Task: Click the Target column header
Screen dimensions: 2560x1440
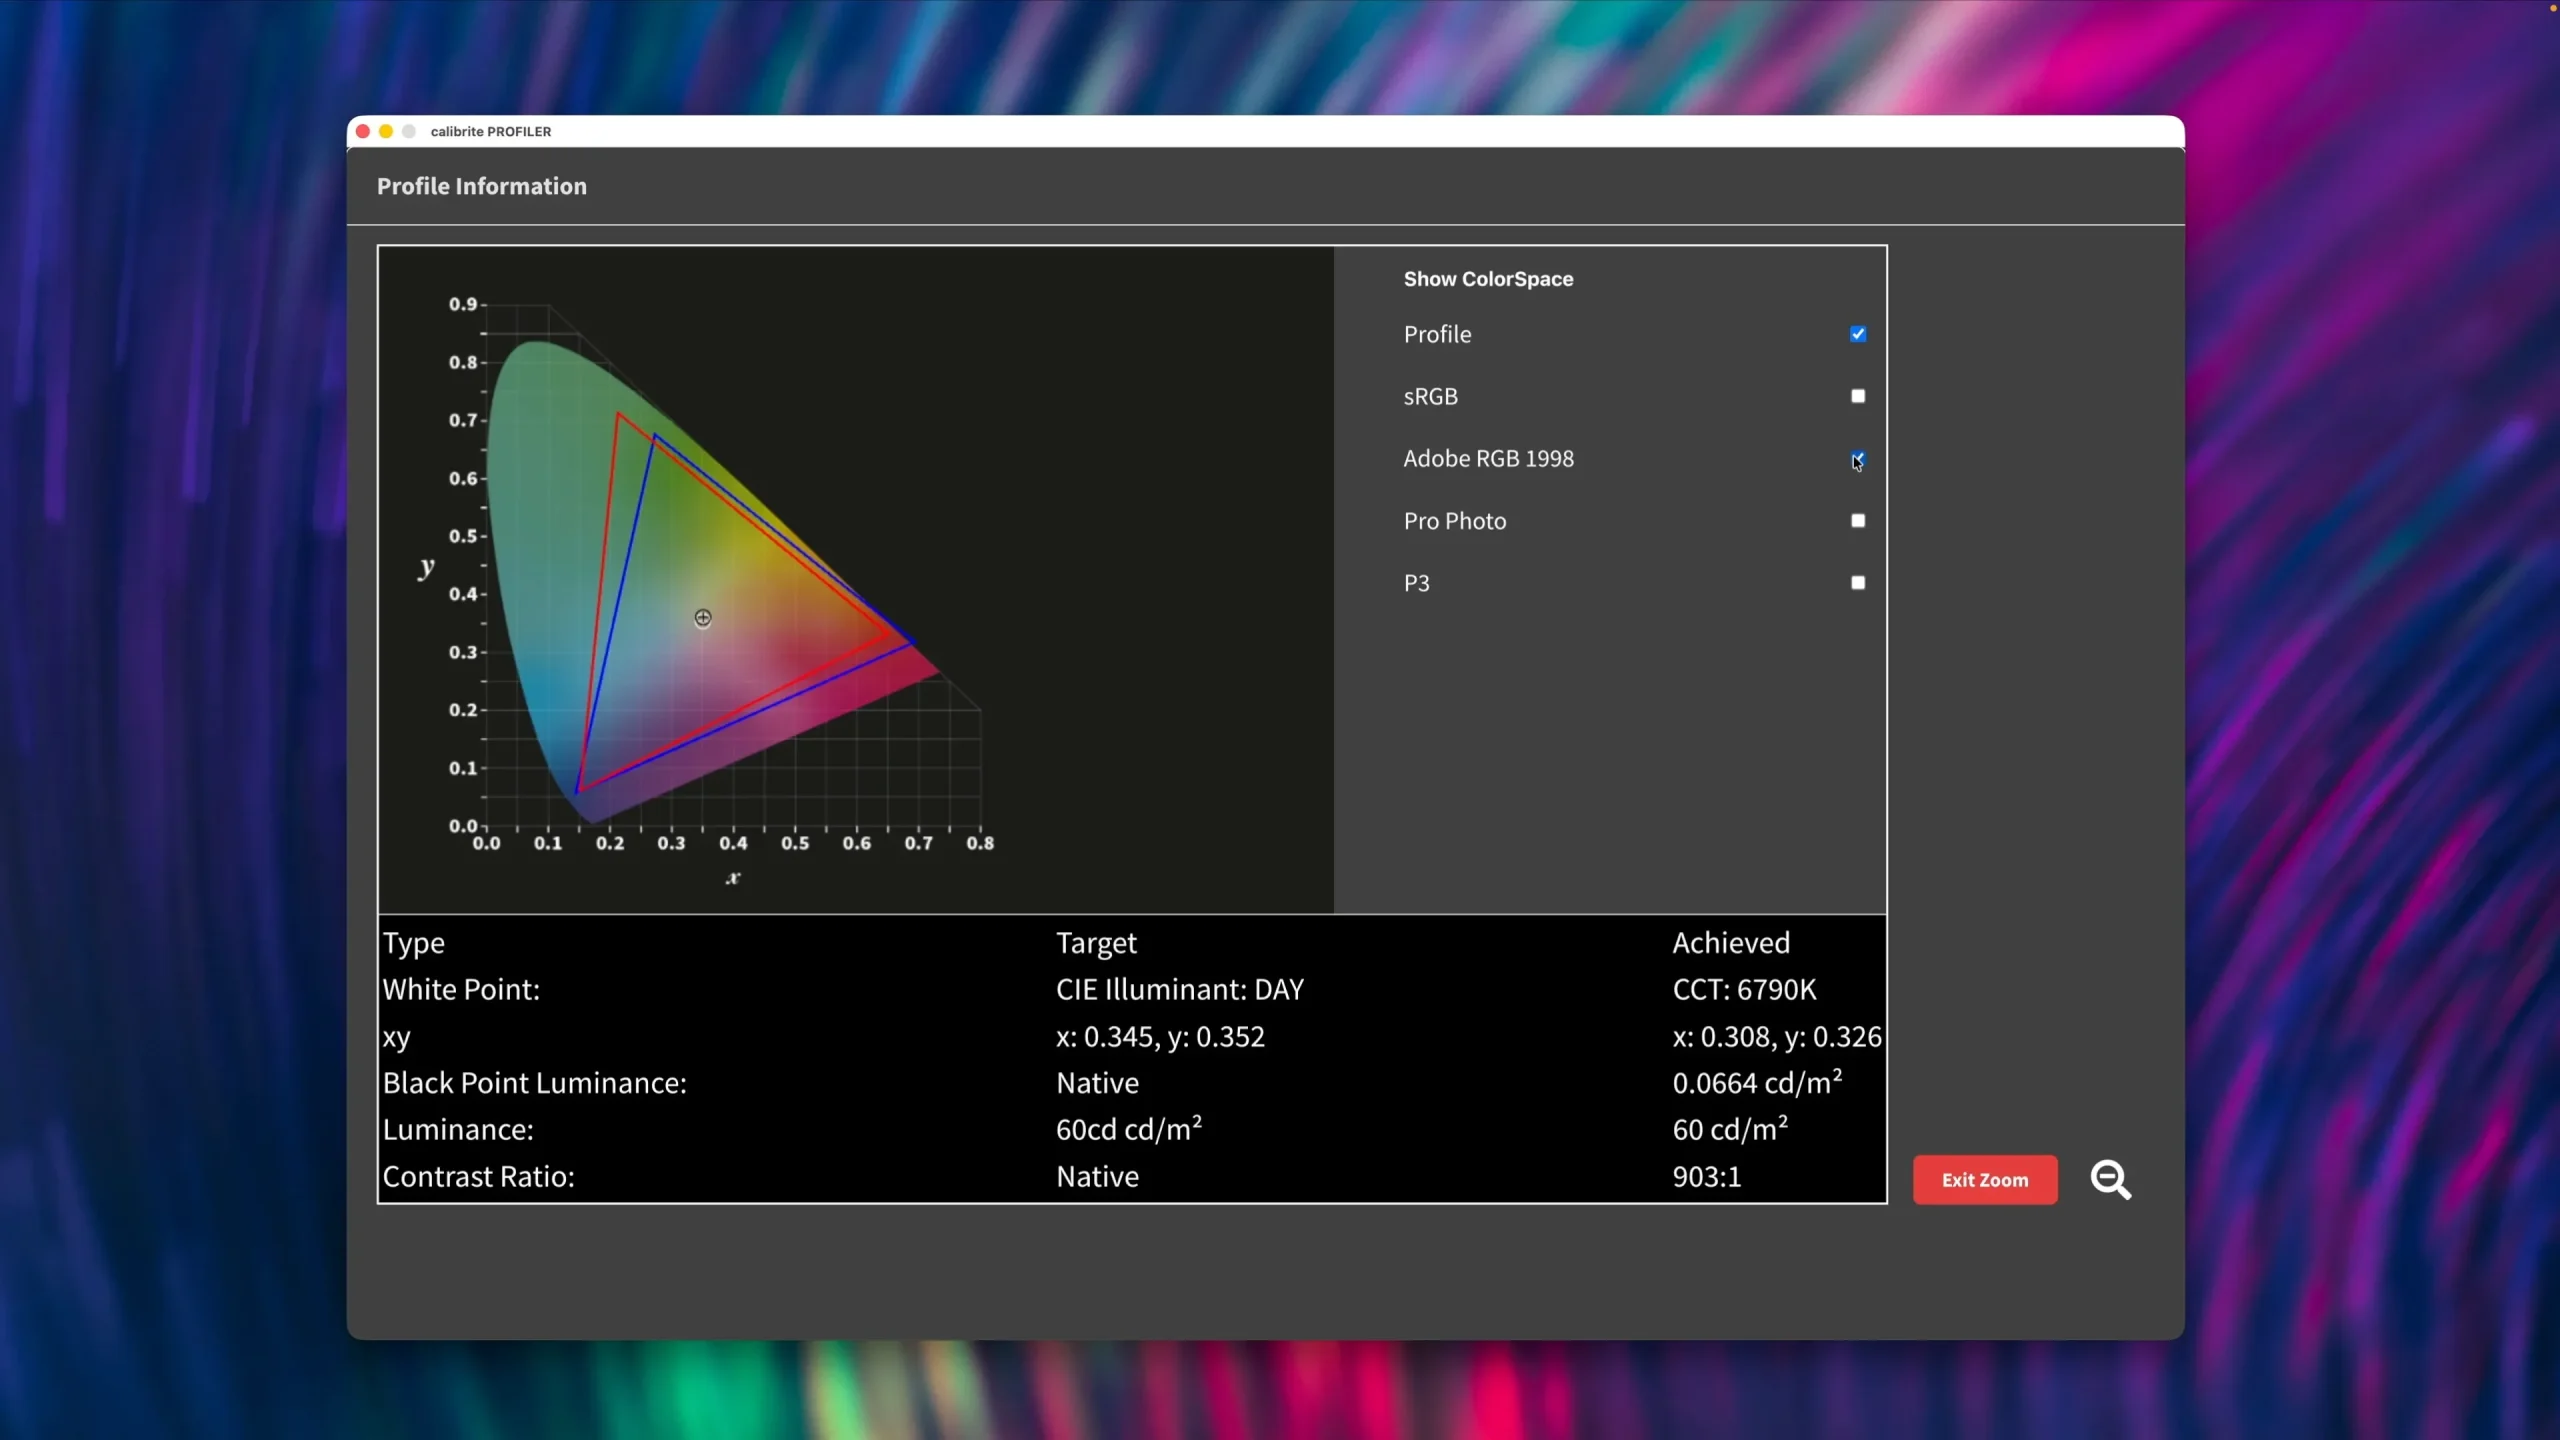Action: pos(1096,943)
